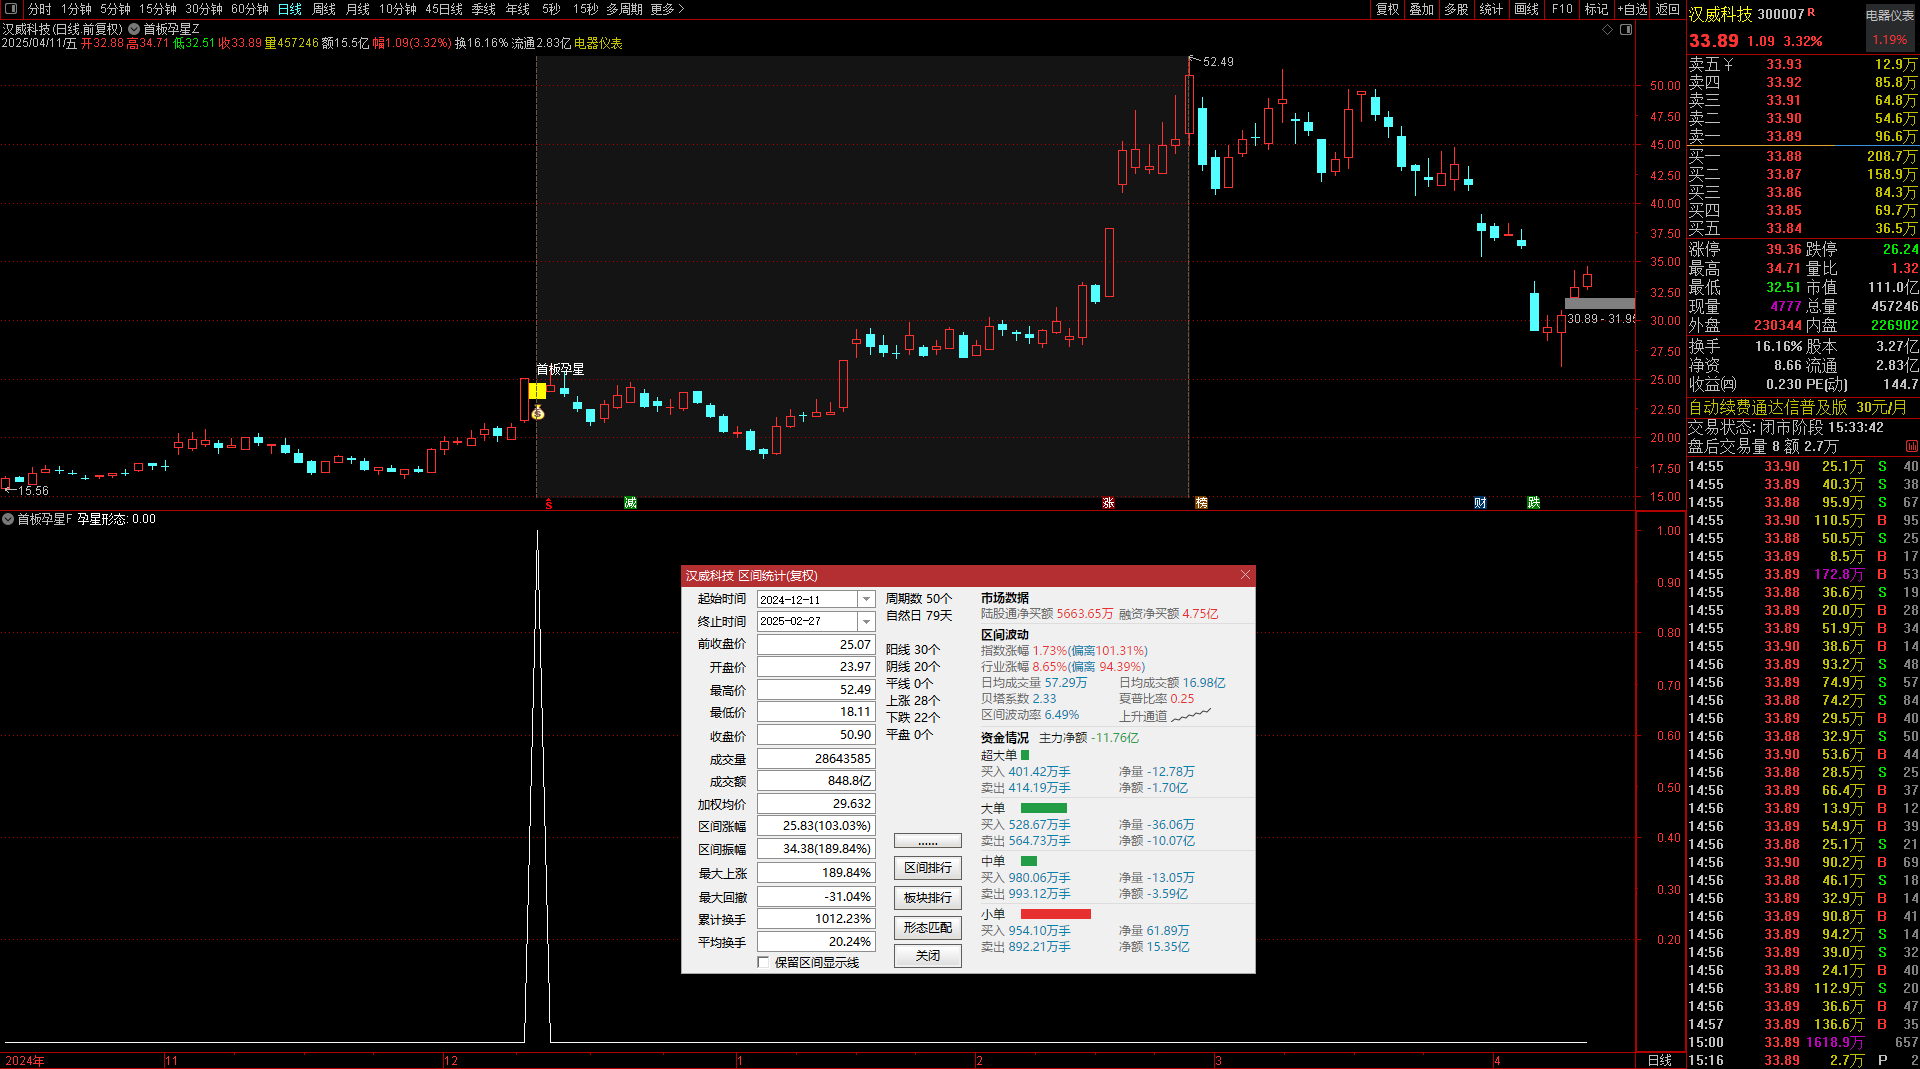Click the small red icon beside 盘后交易量
The width and height of the screenshot is (1920, 1069).
(1911, 446)
